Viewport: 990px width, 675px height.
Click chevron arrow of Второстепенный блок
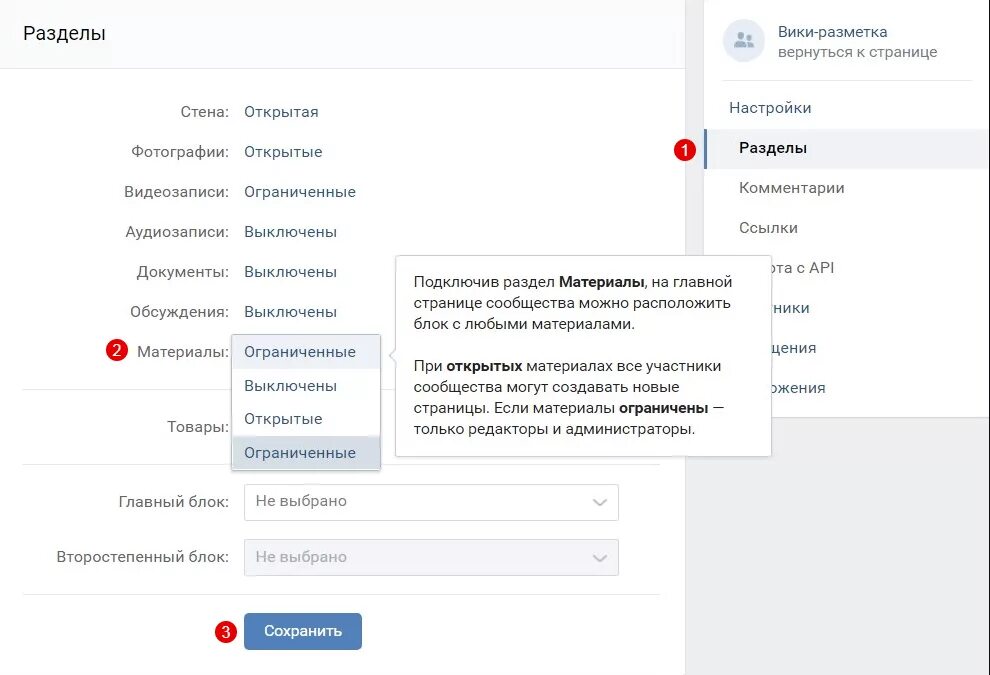[600, 558]
